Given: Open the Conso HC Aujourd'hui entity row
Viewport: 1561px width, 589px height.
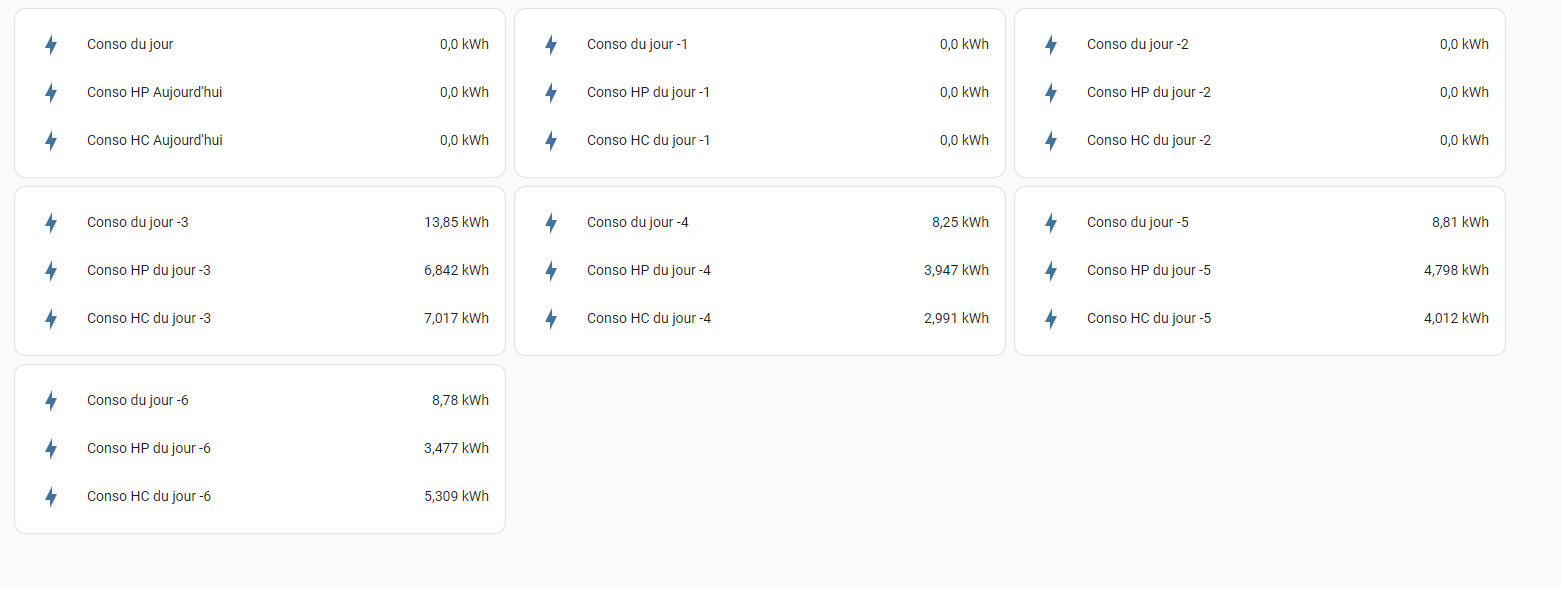Looking at the screenshot, I should coord(260,140).
